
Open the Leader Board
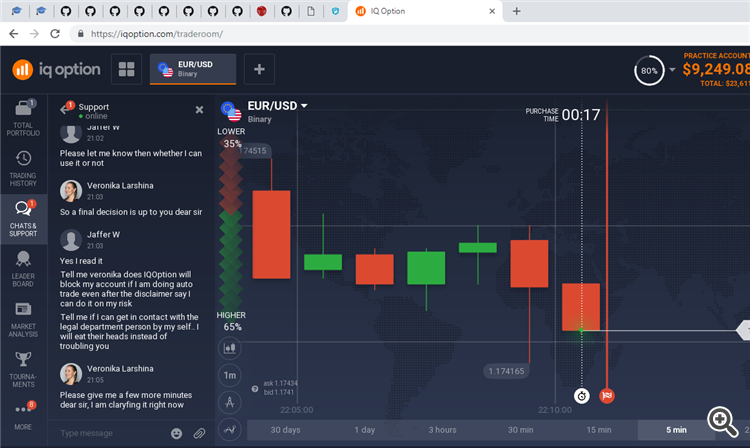pos(23,269)
